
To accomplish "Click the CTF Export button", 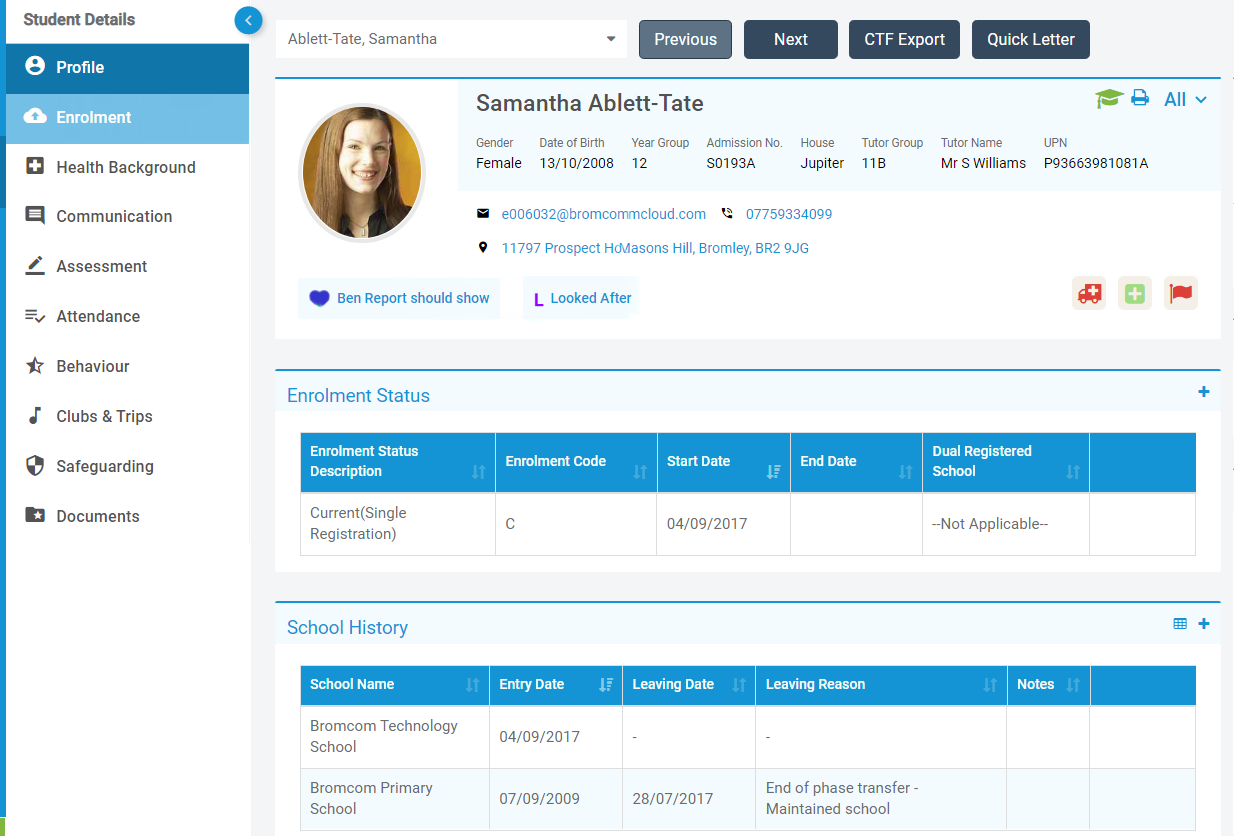I will 905,39.
